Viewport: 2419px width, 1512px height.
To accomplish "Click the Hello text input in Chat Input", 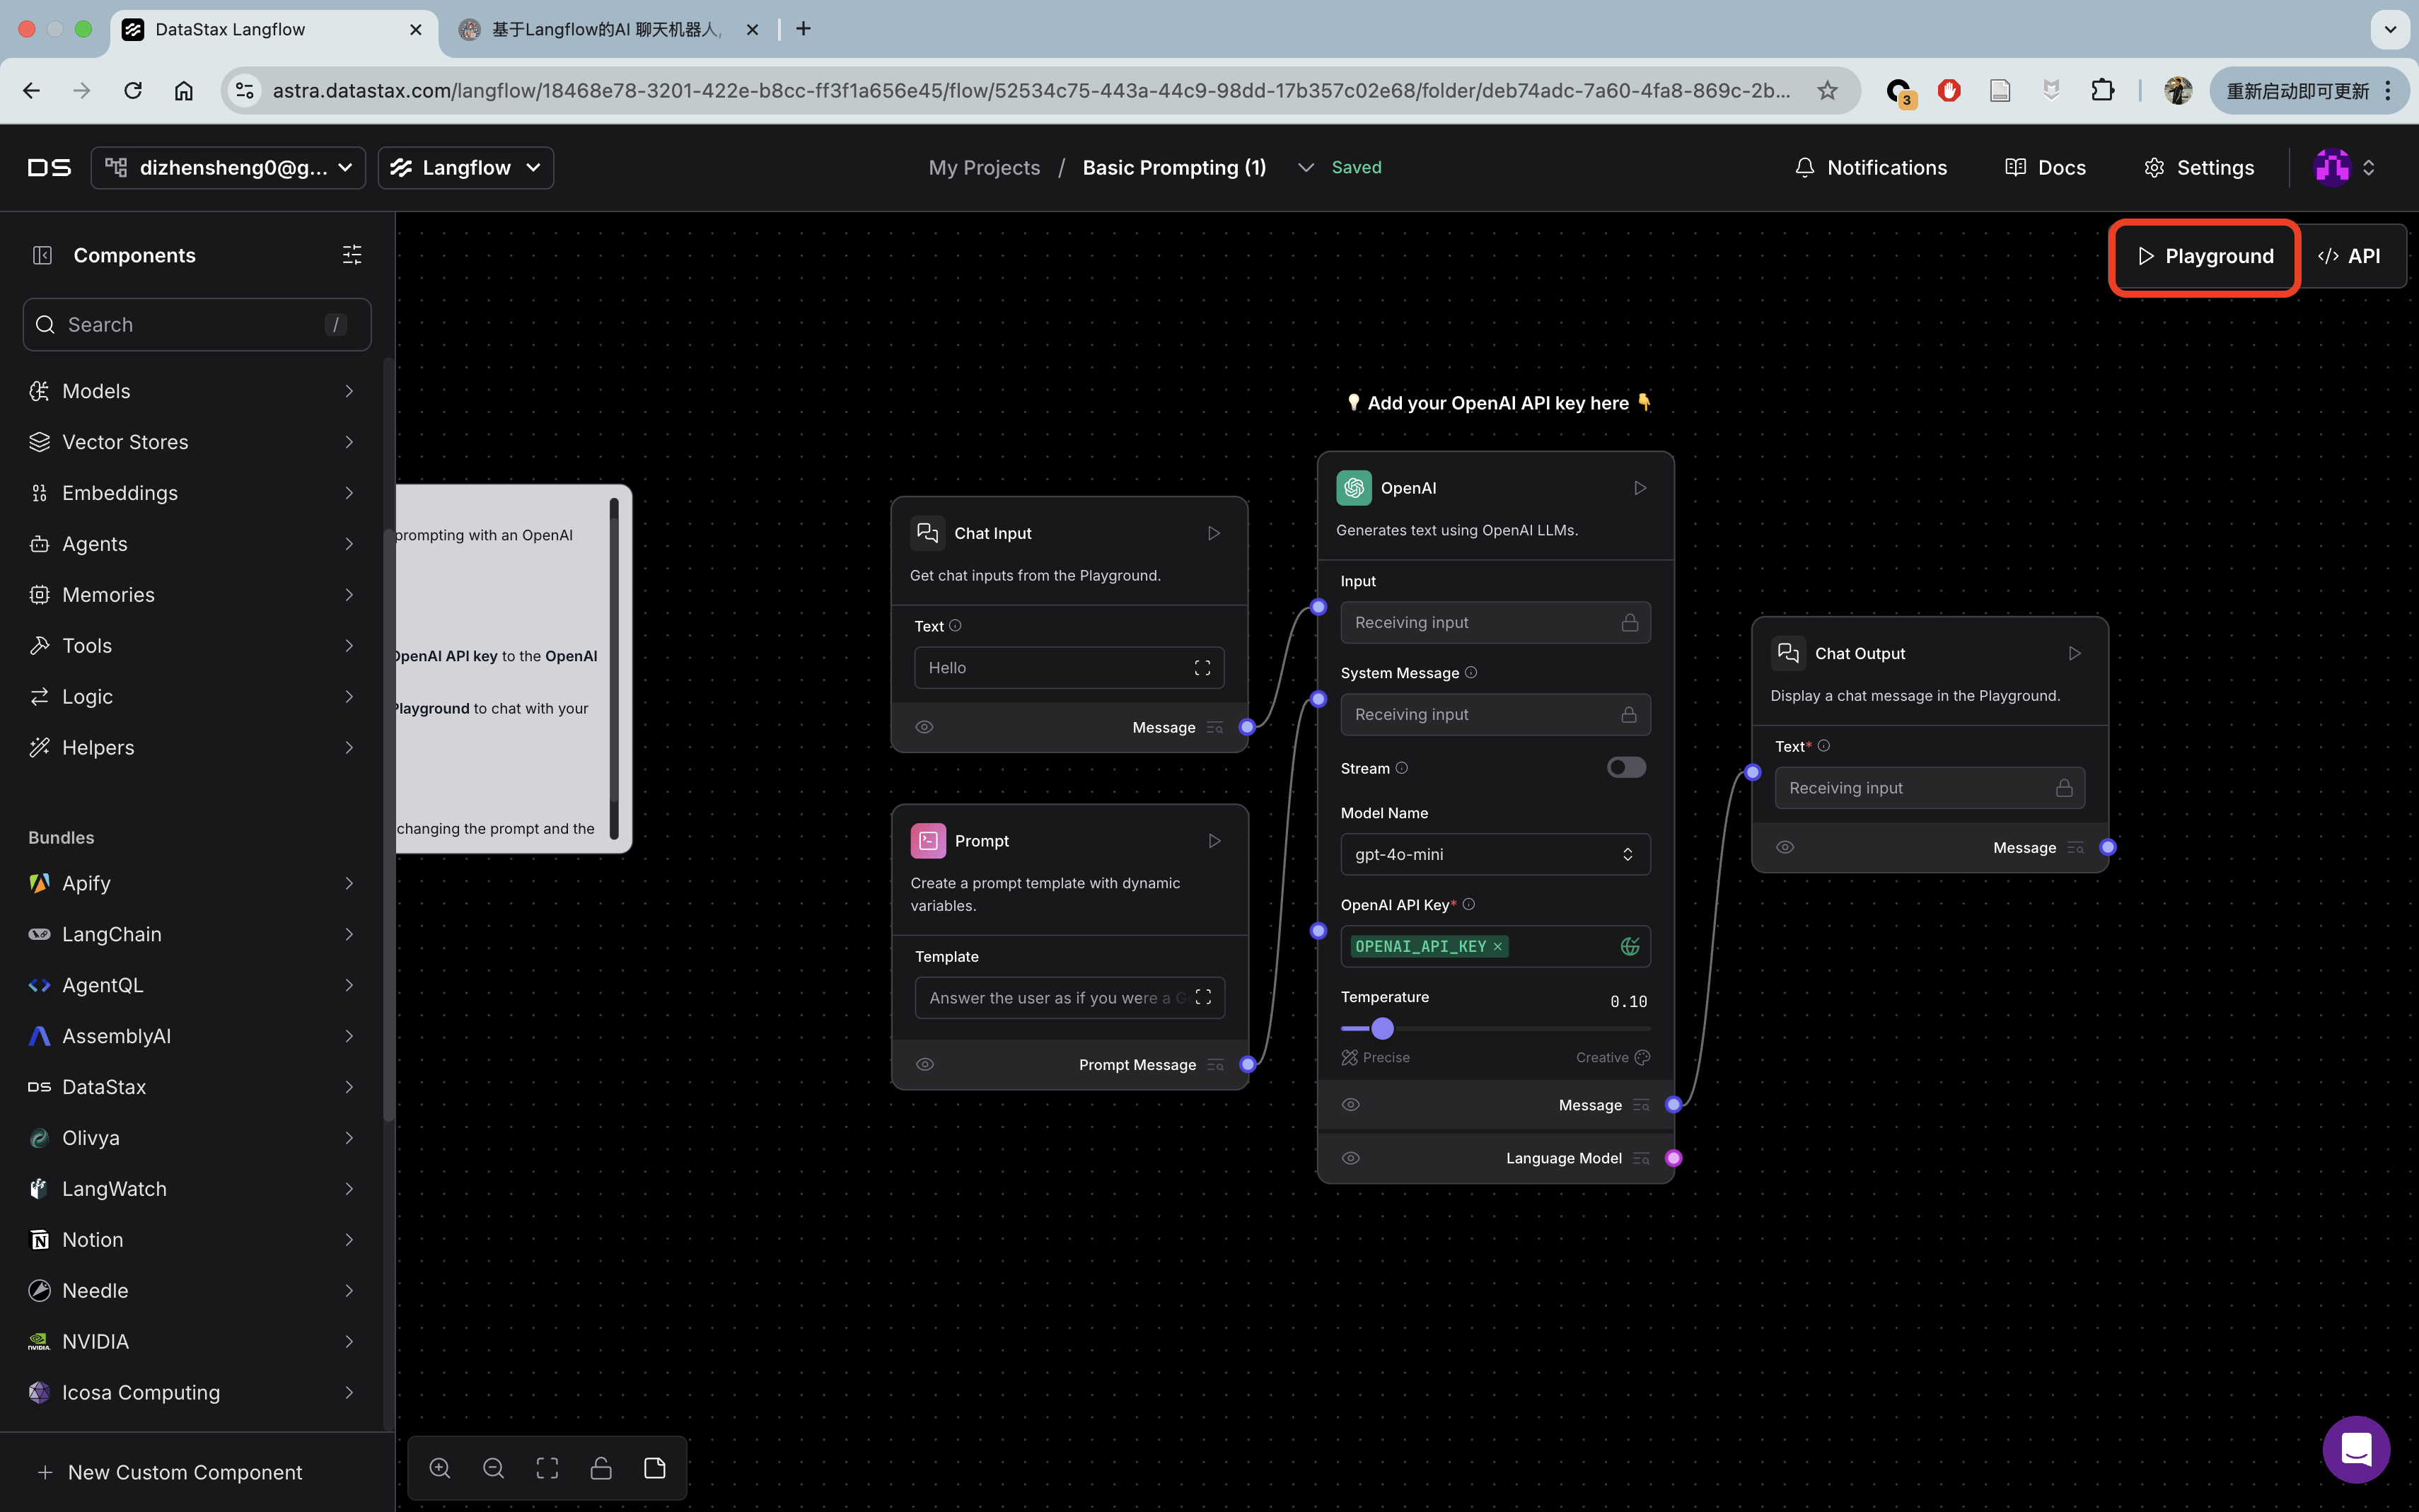I will pyautogui.click(x=1069, y=668).
